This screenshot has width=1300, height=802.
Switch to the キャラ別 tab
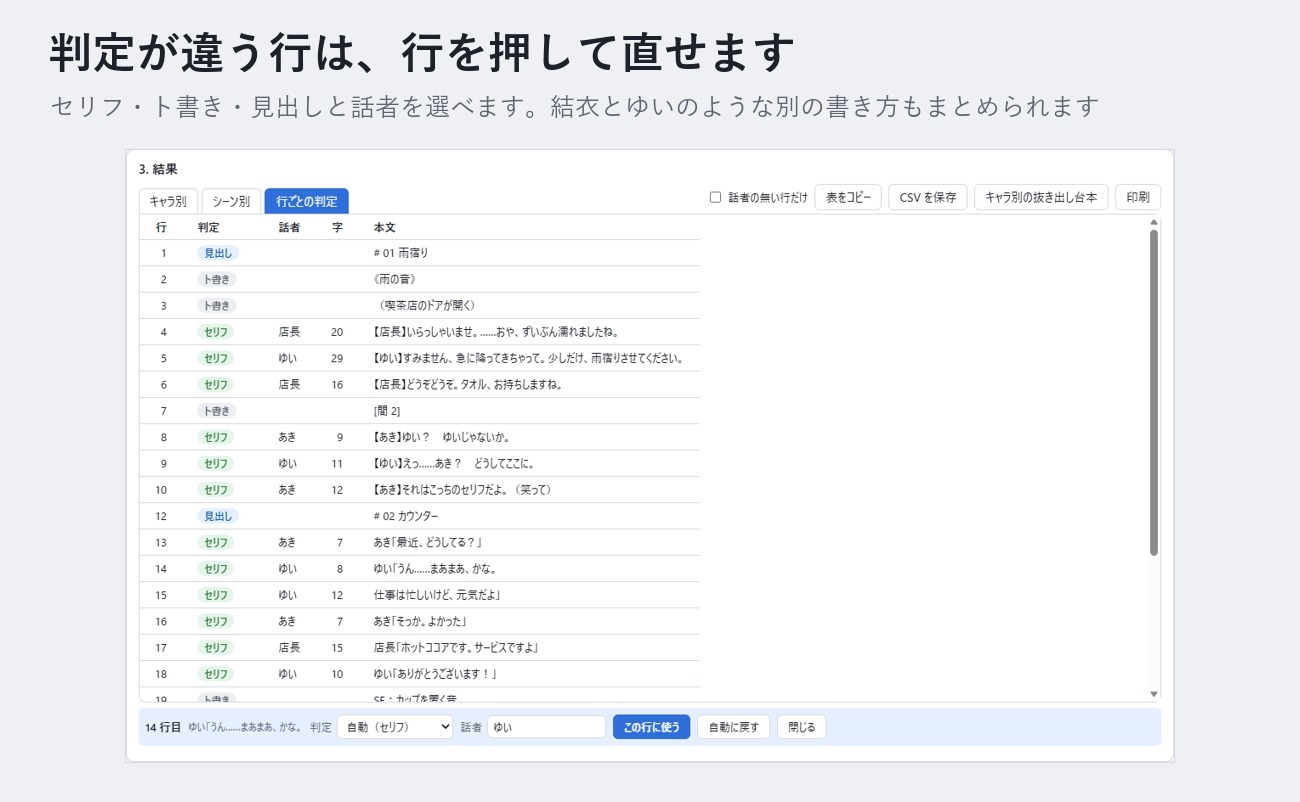pyautogui.click(x=168, y=201)
